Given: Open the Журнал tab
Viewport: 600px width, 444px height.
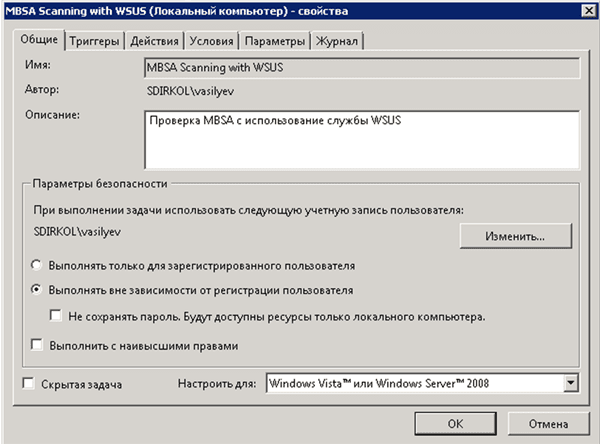Looking at the screenshot, I should (338, 41).
